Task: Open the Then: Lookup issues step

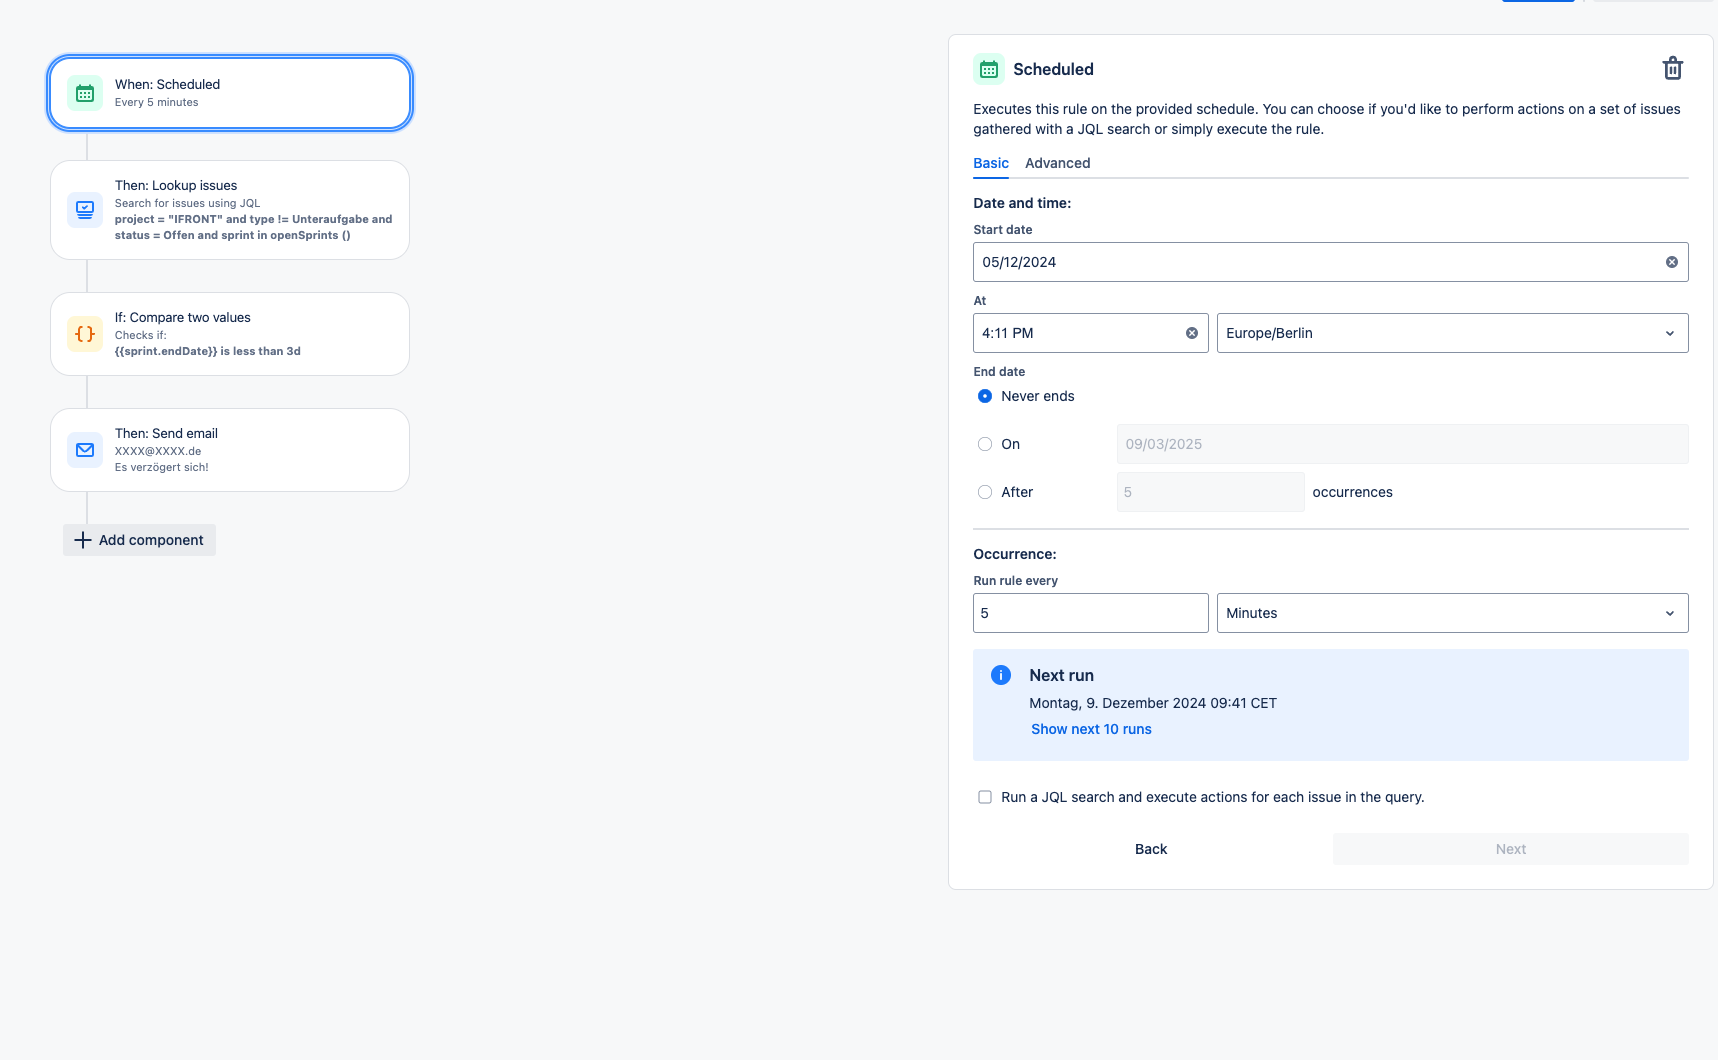Action: click(230, 210)
